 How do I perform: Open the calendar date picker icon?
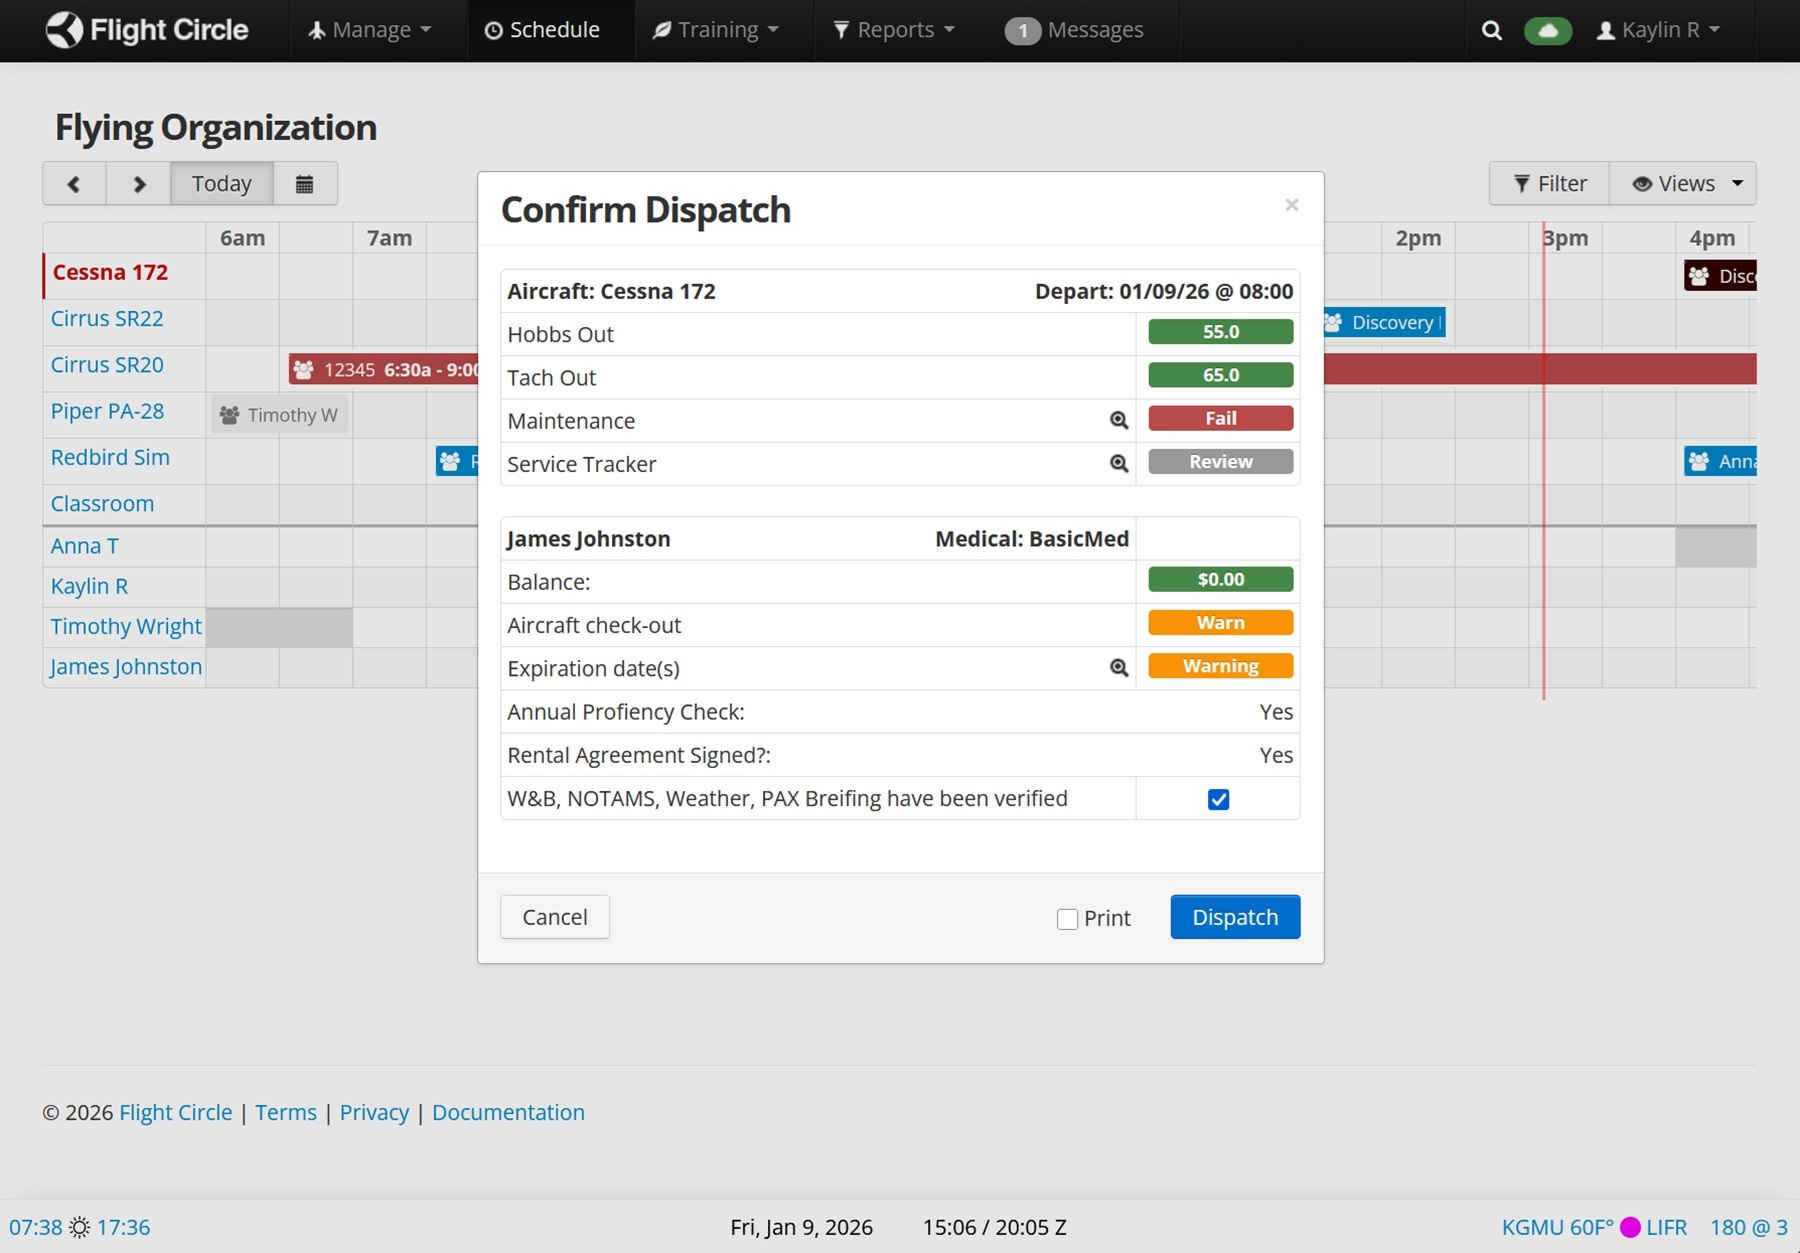point(304,184)
